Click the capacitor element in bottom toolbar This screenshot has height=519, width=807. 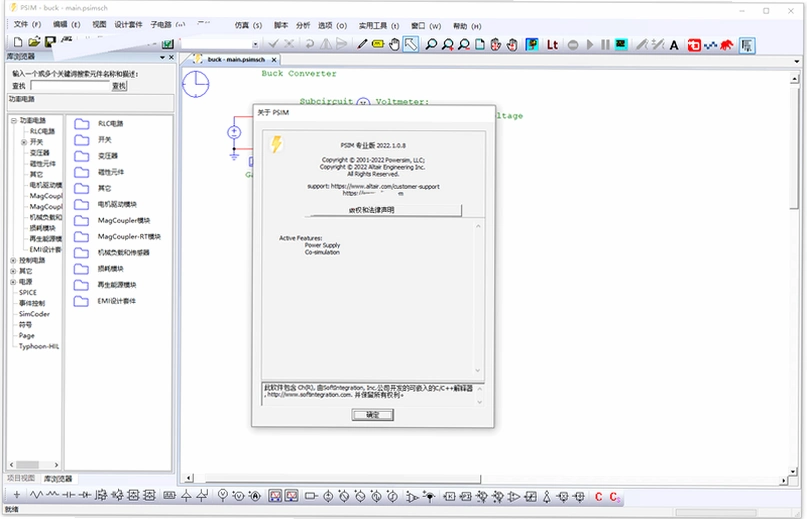[68, 495]
